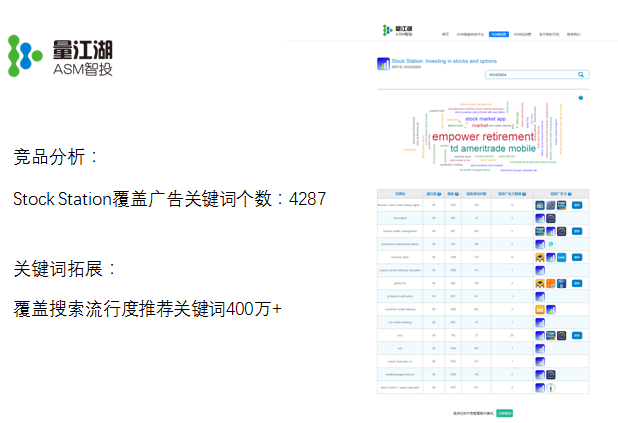Click the Stock Station icon in the impact financials row

(x=540, y=362)
